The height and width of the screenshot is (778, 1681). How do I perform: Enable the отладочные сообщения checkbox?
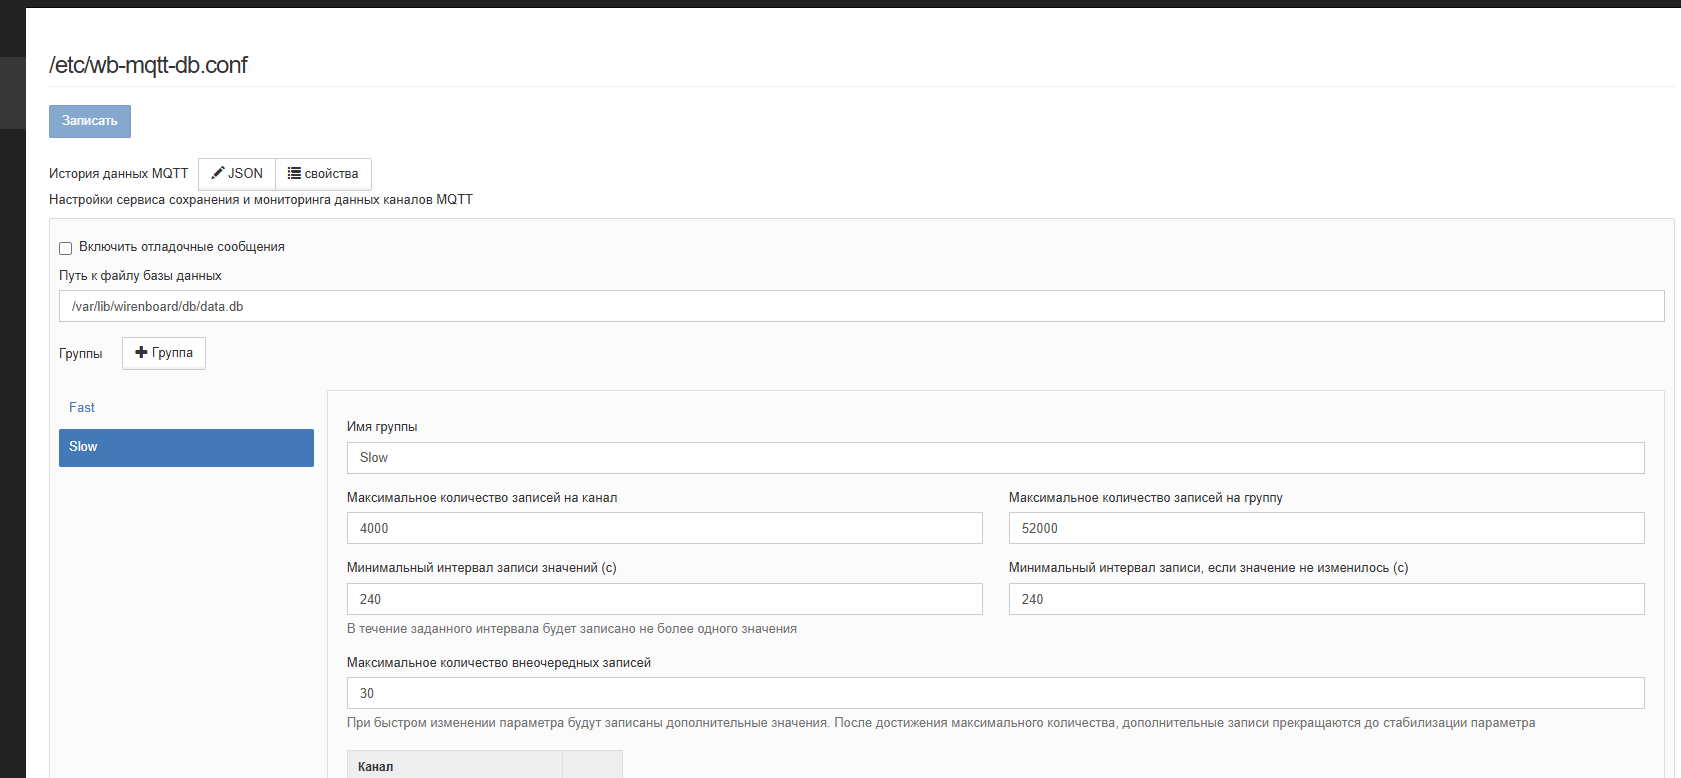click(x=66, y=248)
